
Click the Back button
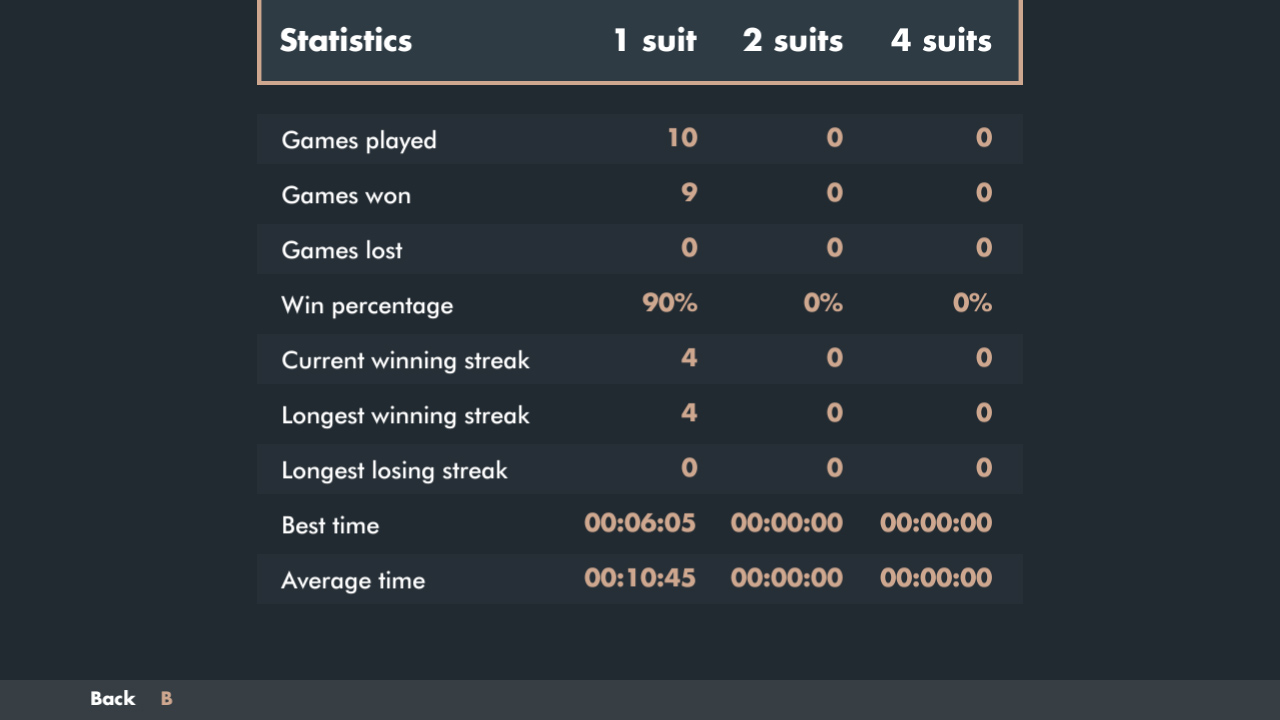(x=113, y=698)
